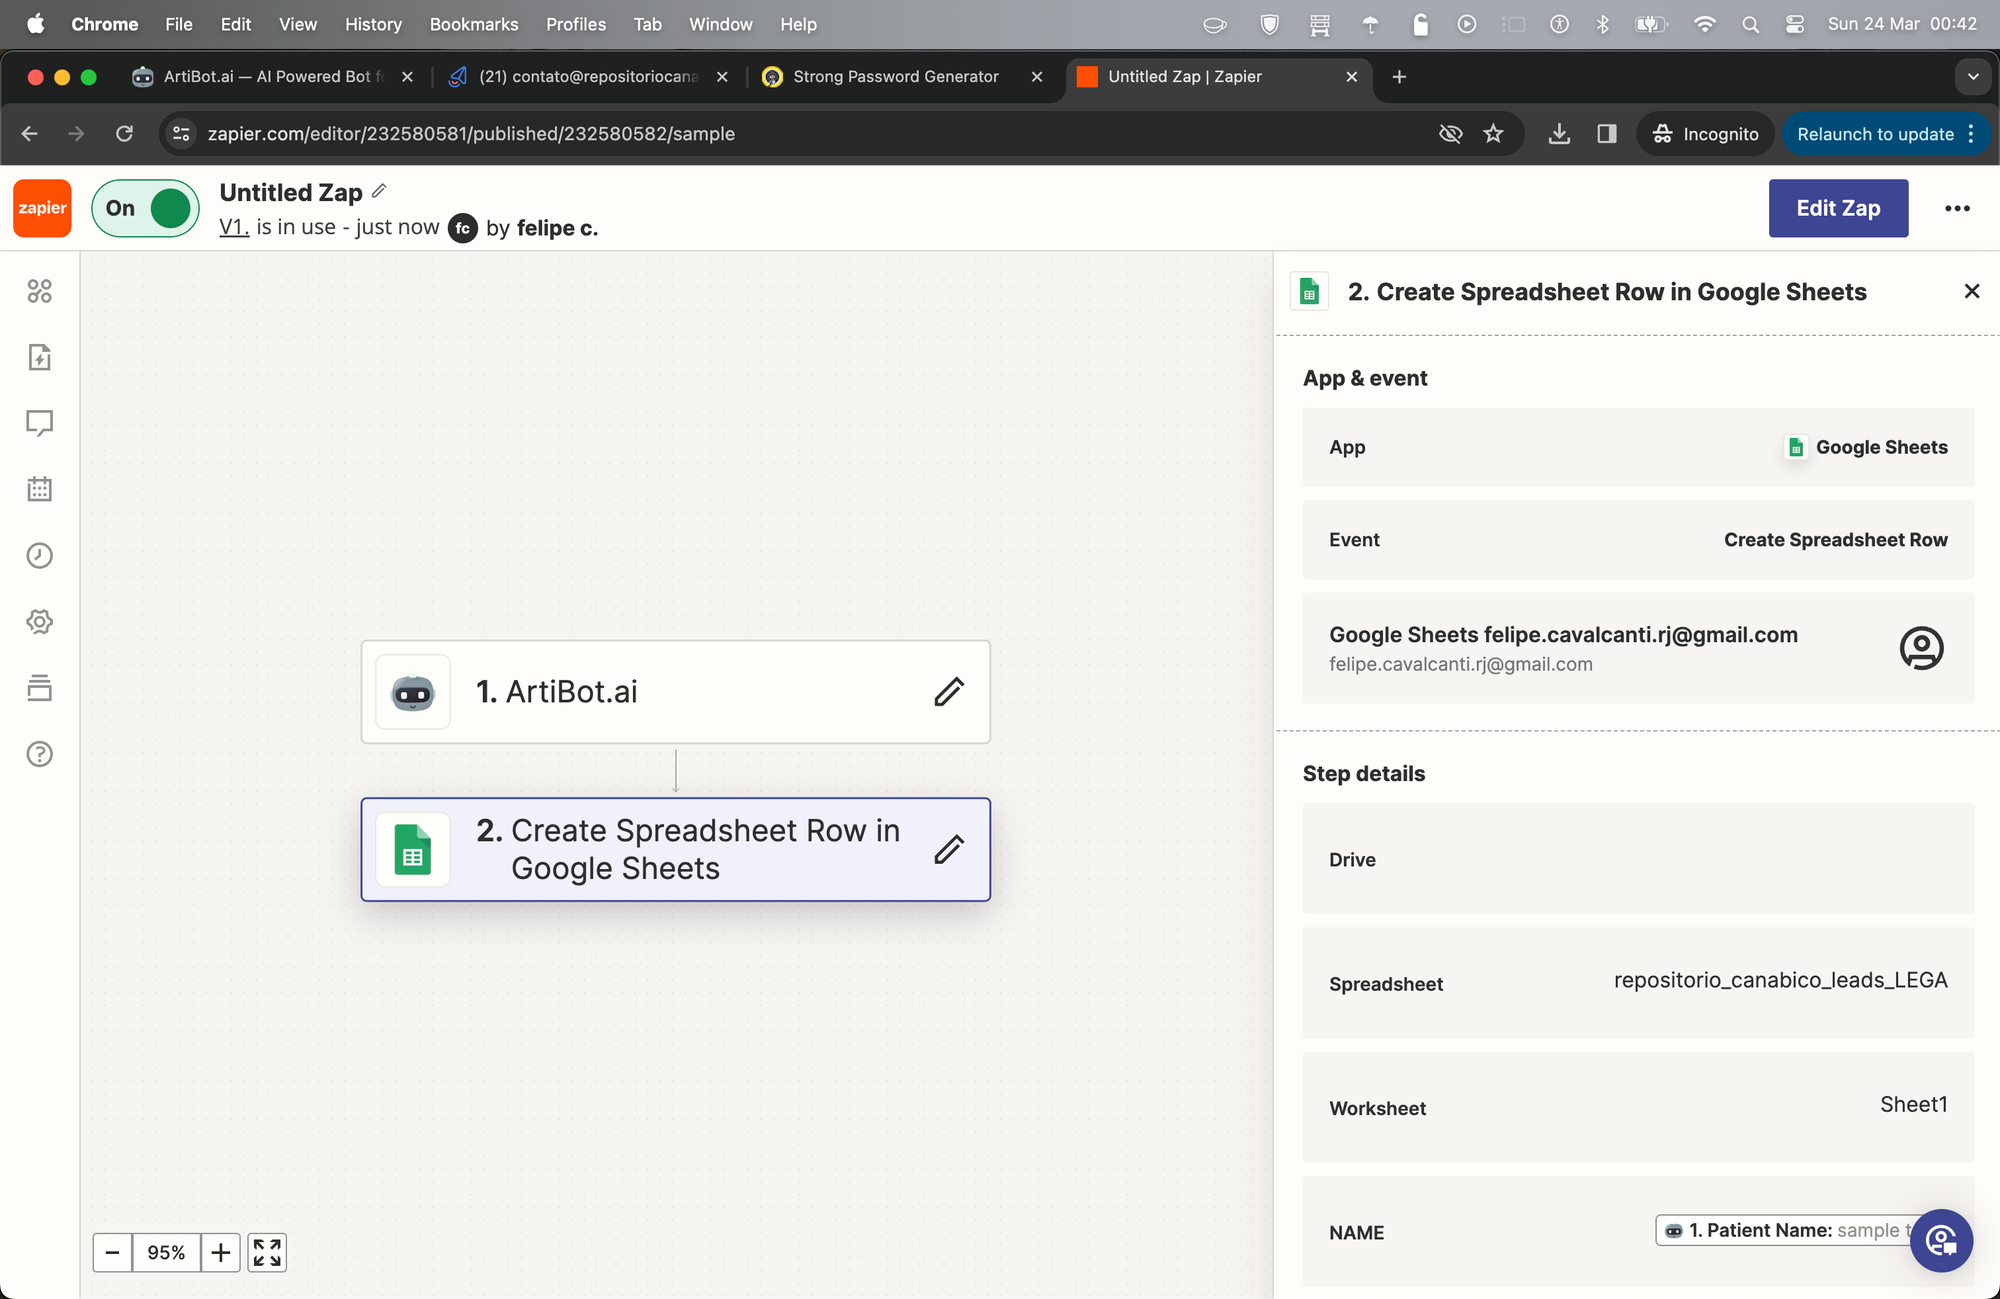This screenshot has width=2000, height=1299.
Task: Open the Zap details file icon in sidebar
Action: [39, 357]
